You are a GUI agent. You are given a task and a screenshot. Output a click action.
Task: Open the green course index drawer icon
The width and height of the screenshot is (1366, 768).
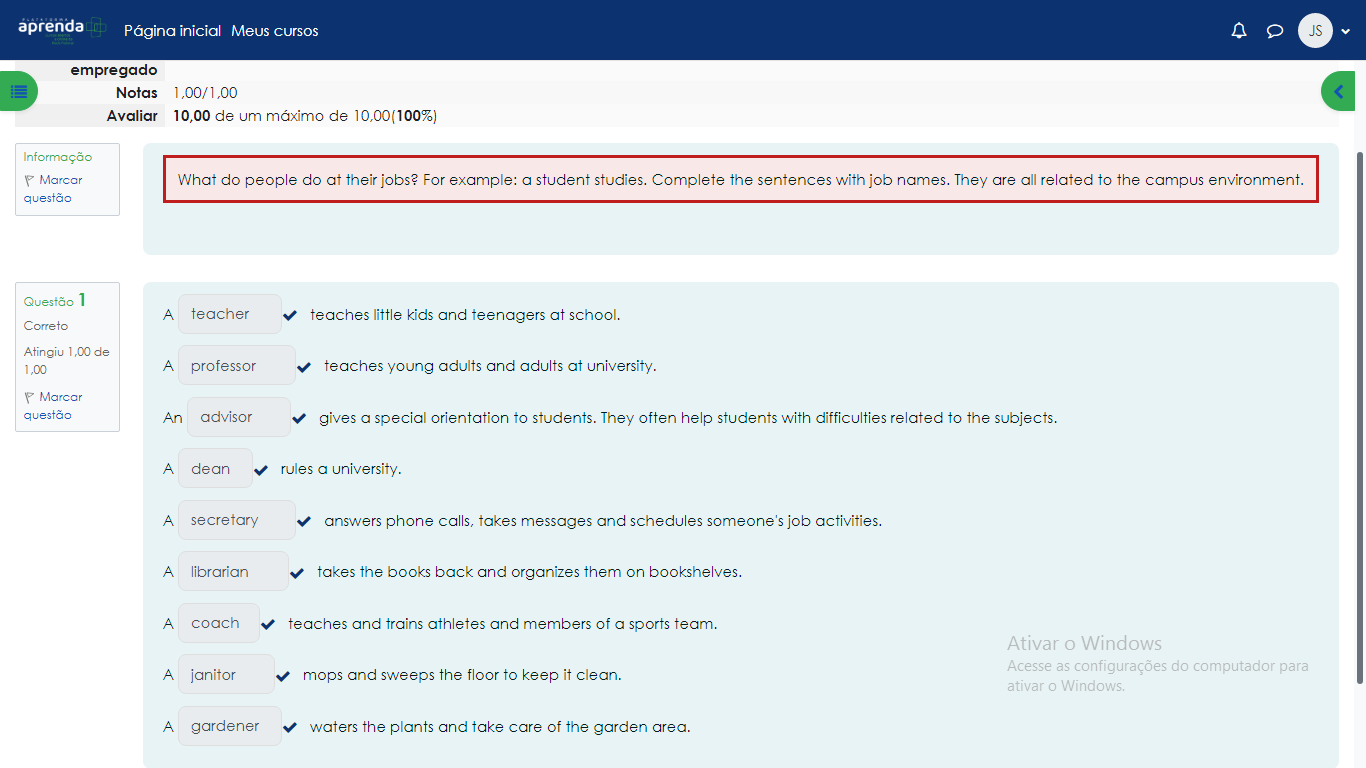point(19,92)
